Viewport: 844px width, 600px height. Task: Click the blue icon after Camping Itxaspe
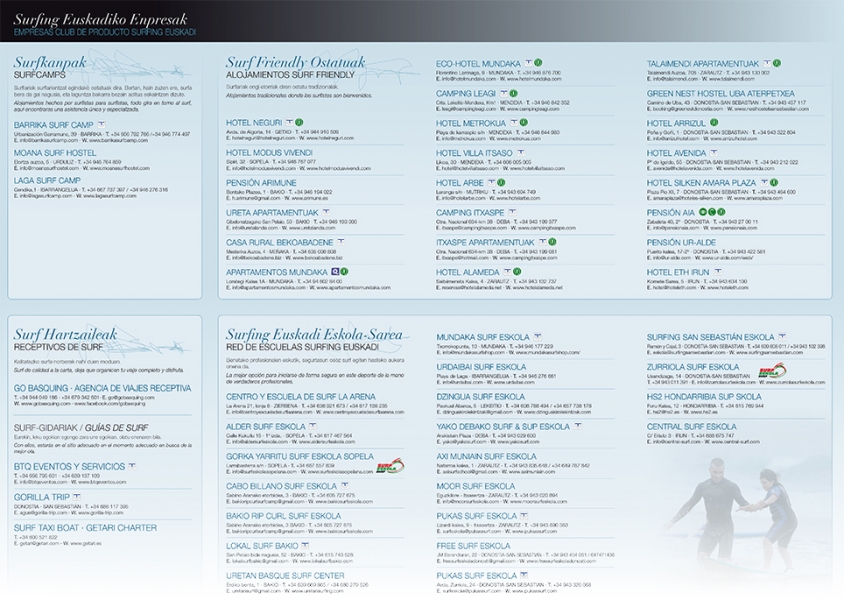[x=512, y=212]
